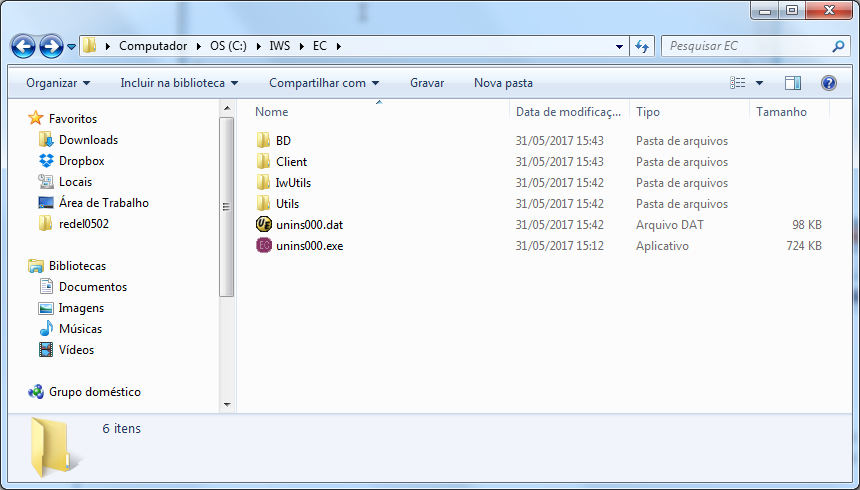This screenshot has width=860, height=490.
Task: Expand the arrow after IWS breadcrumb
Action: tap(302, 46)
